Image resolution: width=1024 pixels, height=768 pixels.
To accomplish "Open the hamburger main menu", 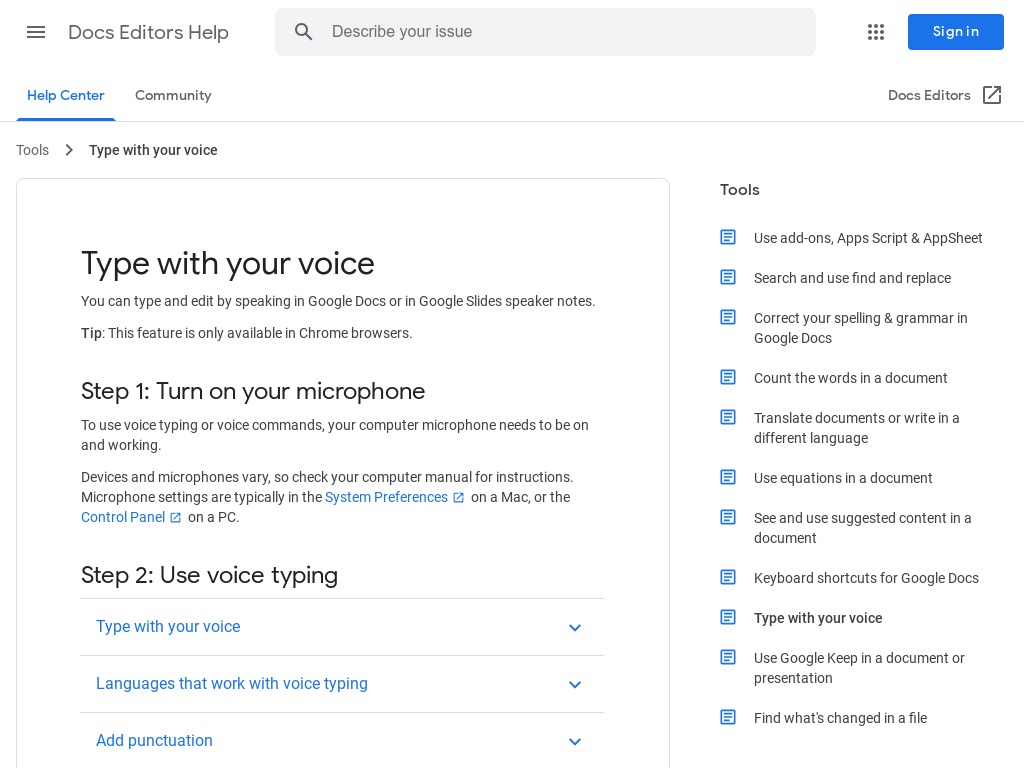I will [36, 32].
